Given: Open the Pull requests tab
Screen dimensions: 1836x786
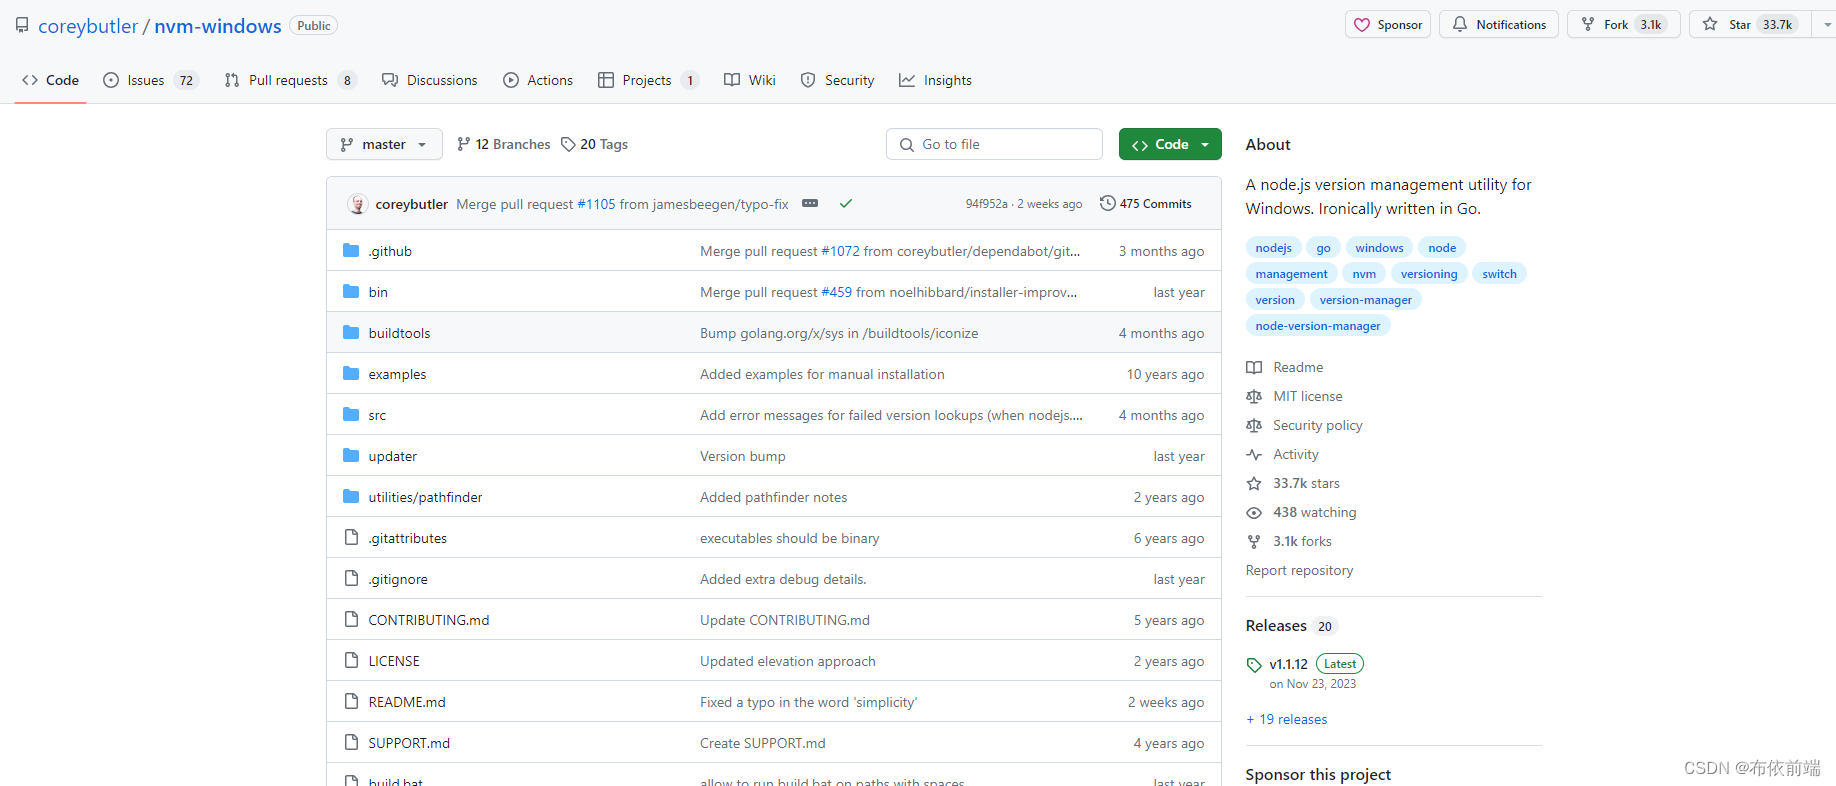Looking at the screenshot, I should pos(290,80).
